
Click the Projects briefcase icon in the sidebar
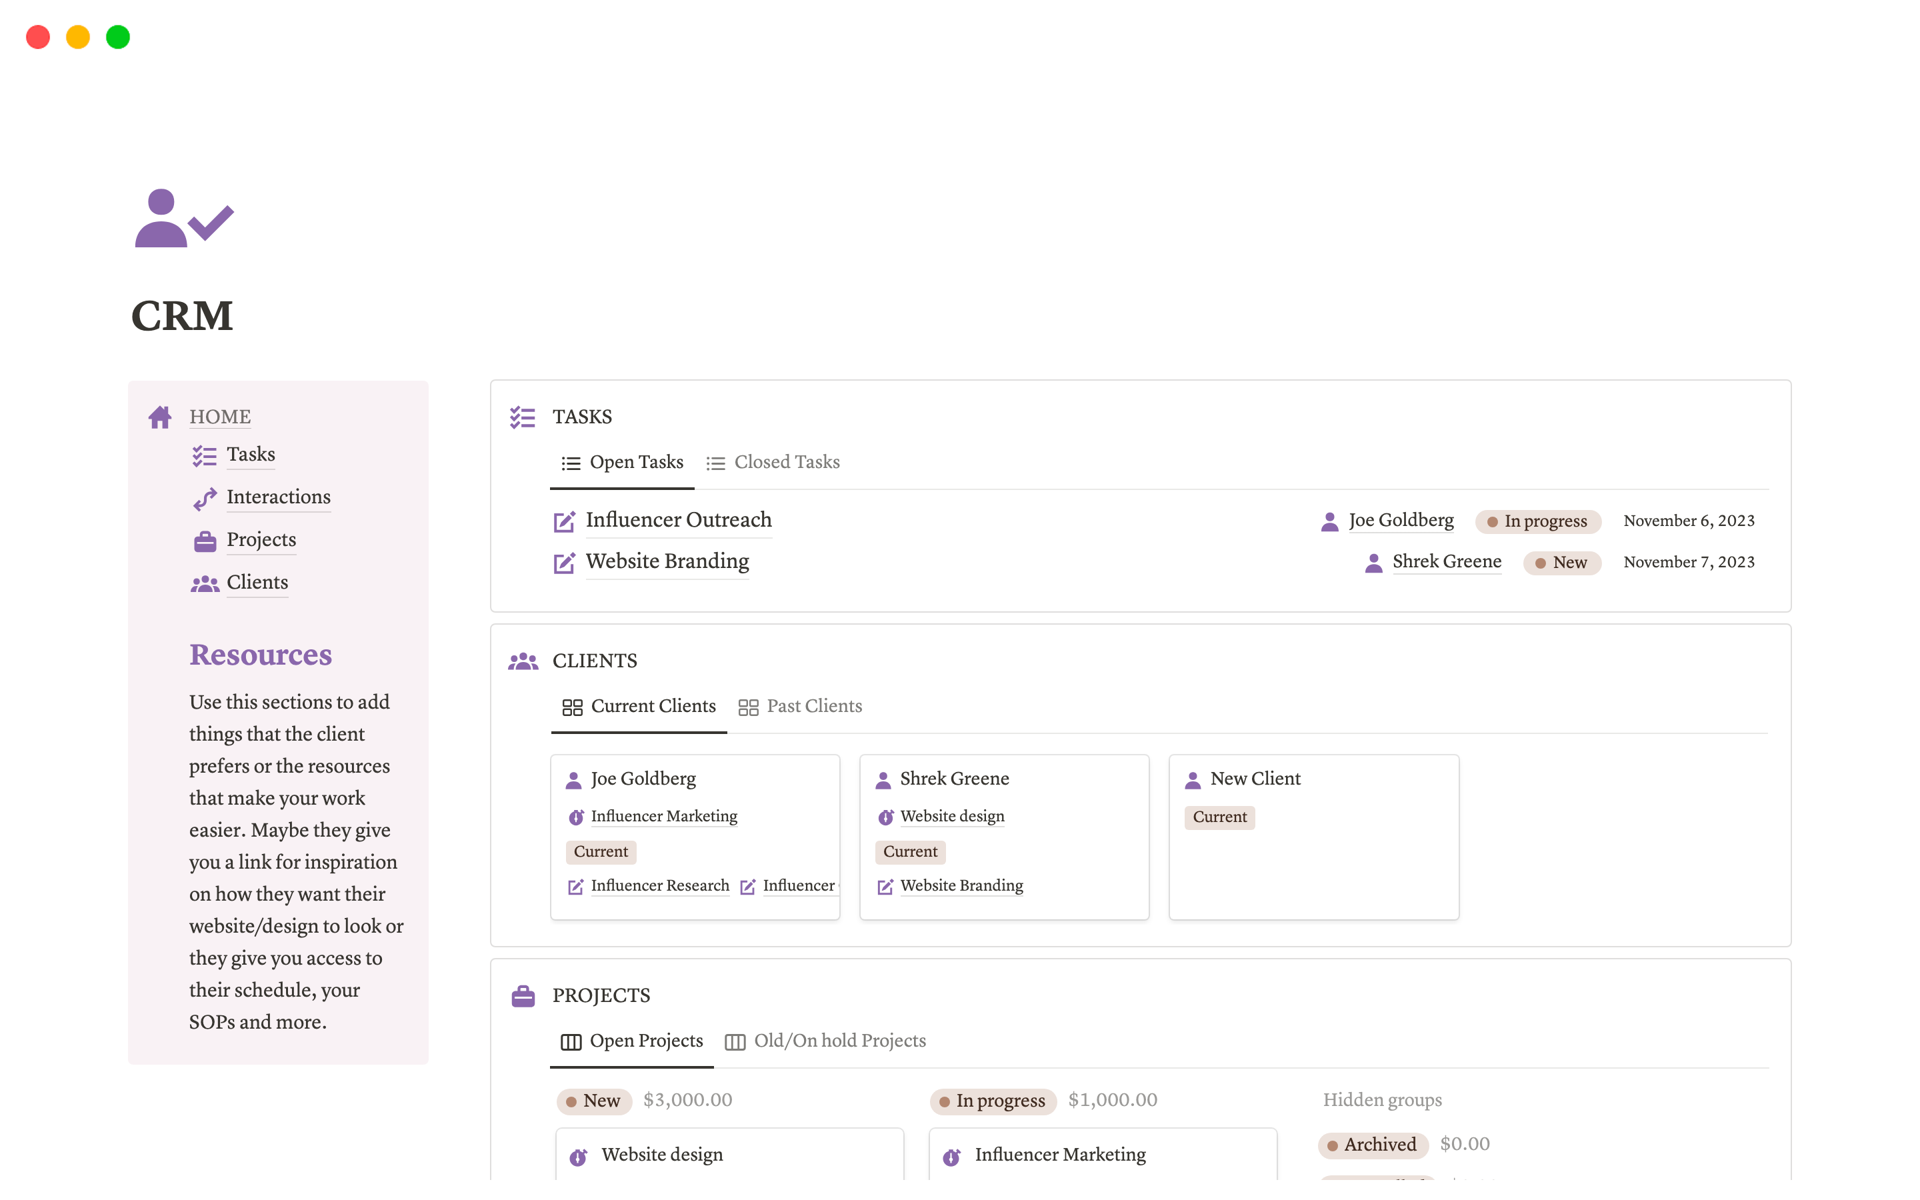(x=204, y=540)
